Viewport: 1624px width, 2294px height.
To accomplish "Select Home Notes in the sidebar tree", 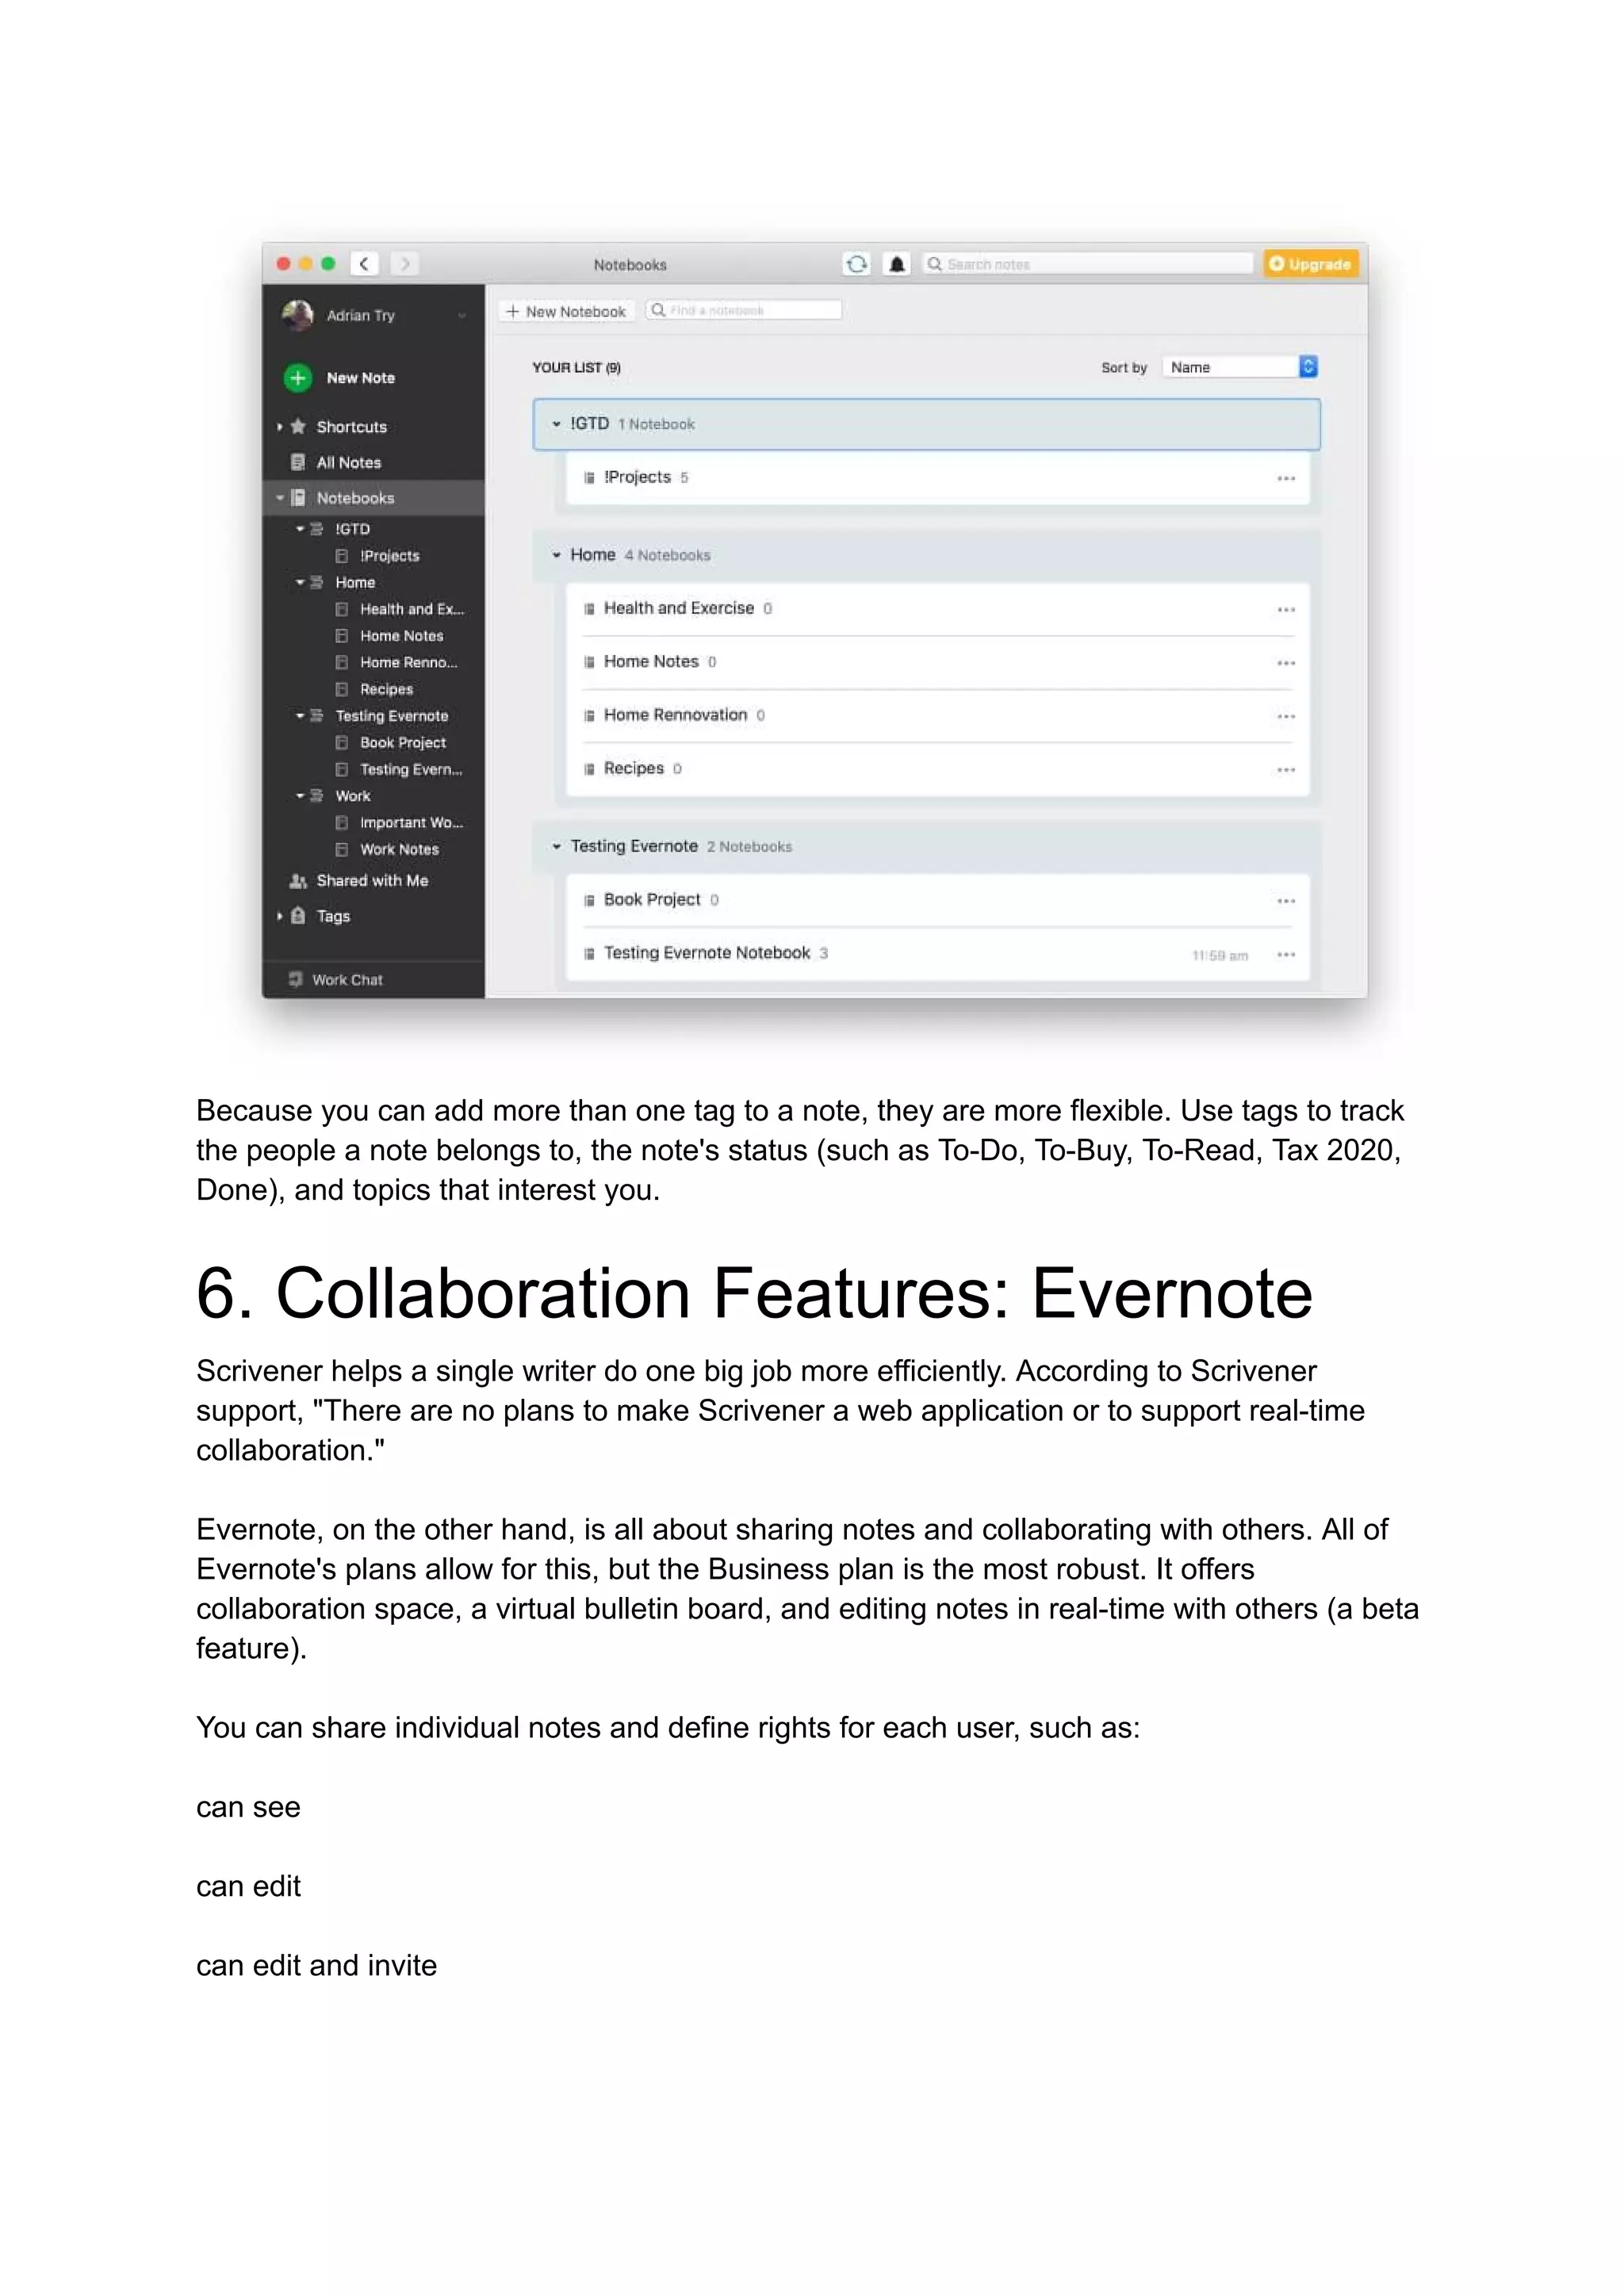I will coord(401,636).
